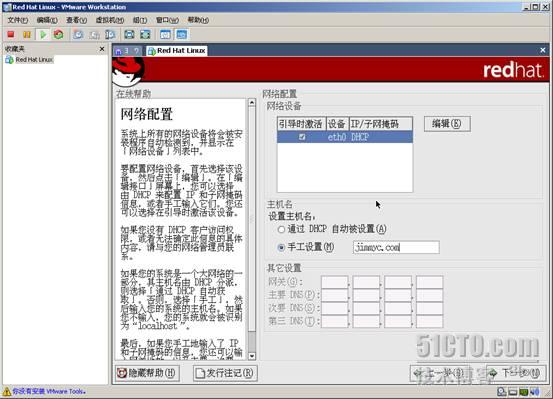Click the 你没有安装 VMware Tools status text
The height and width of the screenshot is (399, 553).
coord(49,391)
